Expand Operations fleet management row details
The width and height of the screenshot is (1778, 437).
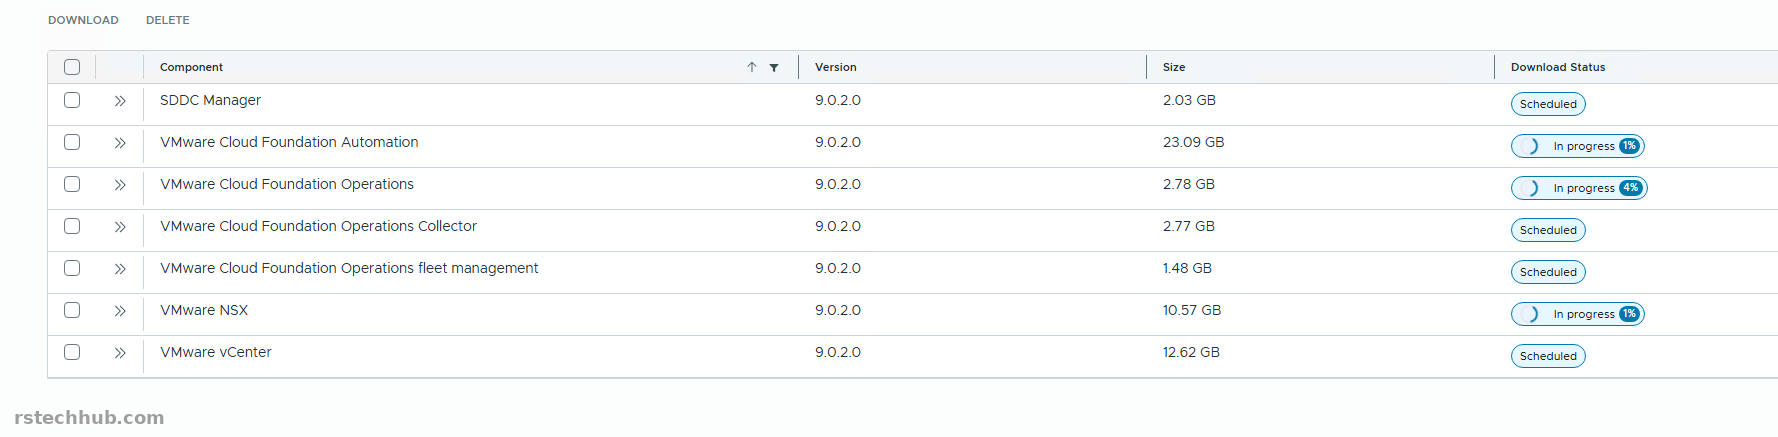coord(120,269)
